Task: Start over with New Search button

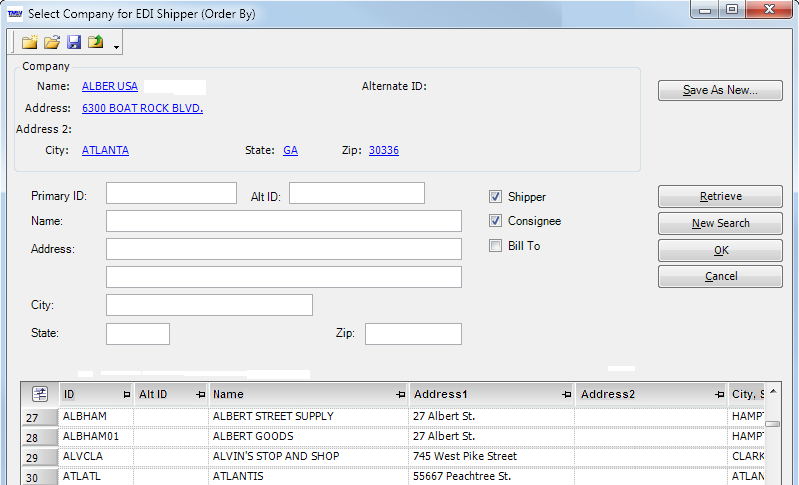Action: (x=720, y=223)
